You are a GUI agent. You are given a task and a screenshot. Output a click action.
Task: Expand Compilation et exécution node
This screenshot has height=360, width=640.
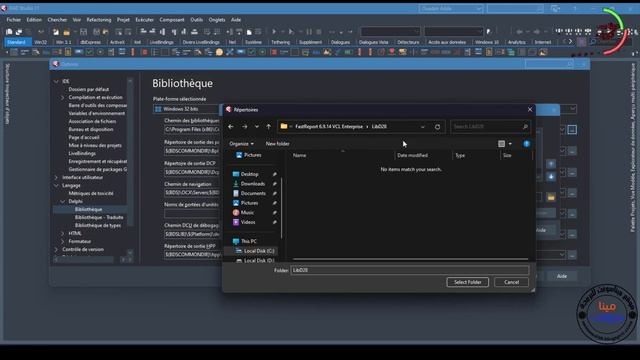pos(62,98)
